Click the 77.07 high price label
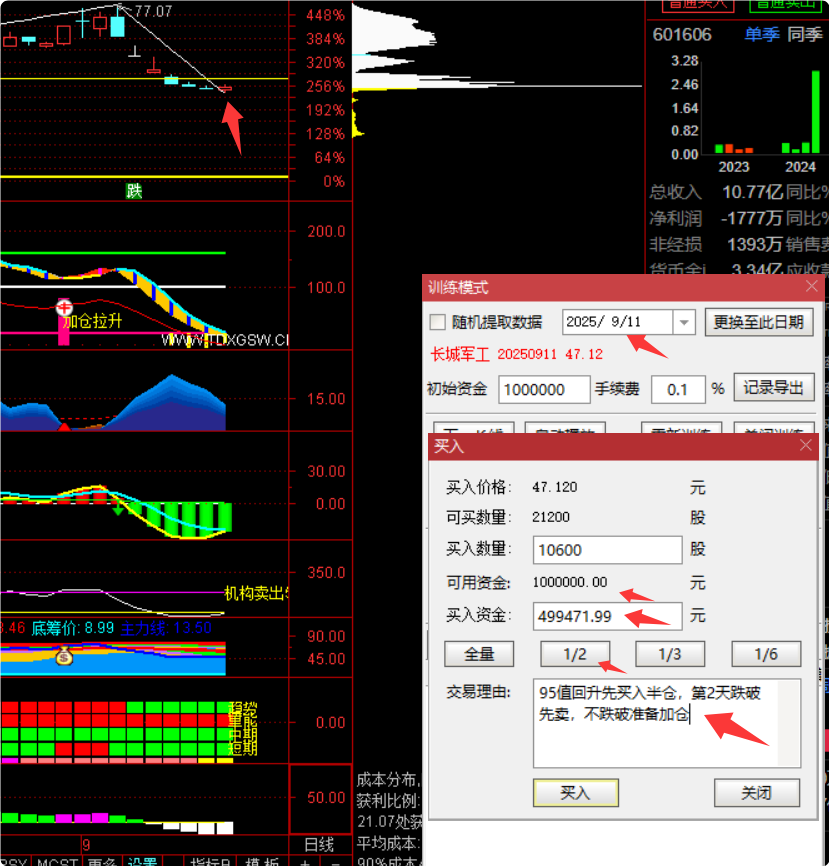 point(153,11)
